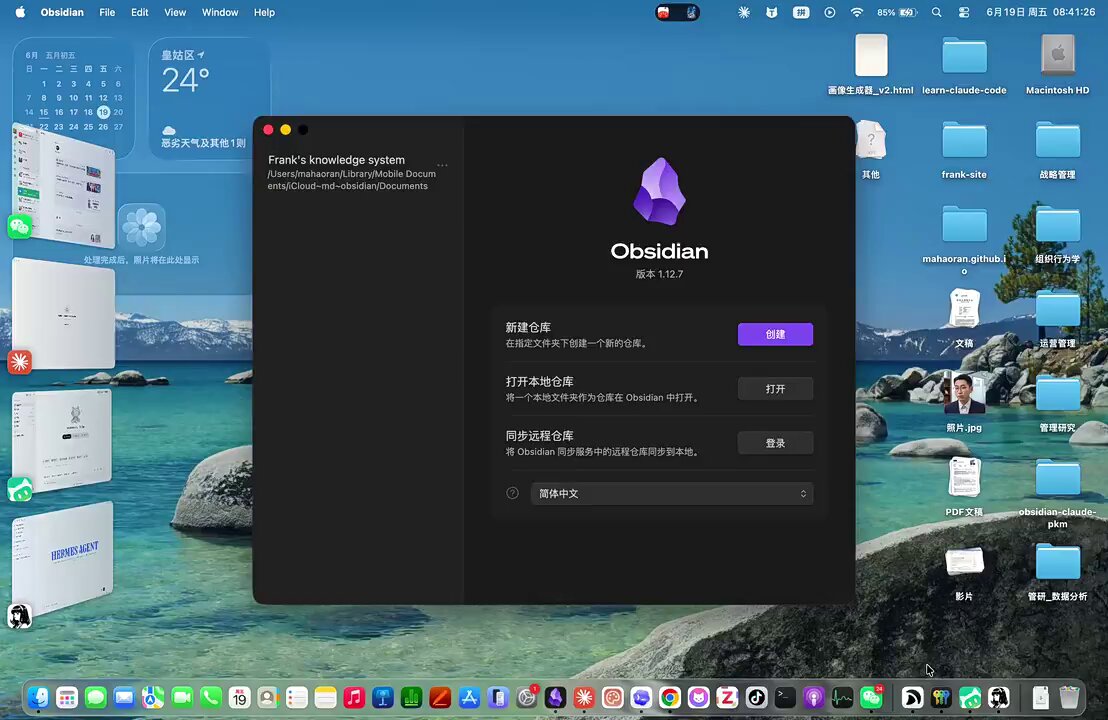Click the language help question mark icon
Image resolution: width=1108 pixels, height=720 pixels.
pyautogui.click(x=512, y=493)
